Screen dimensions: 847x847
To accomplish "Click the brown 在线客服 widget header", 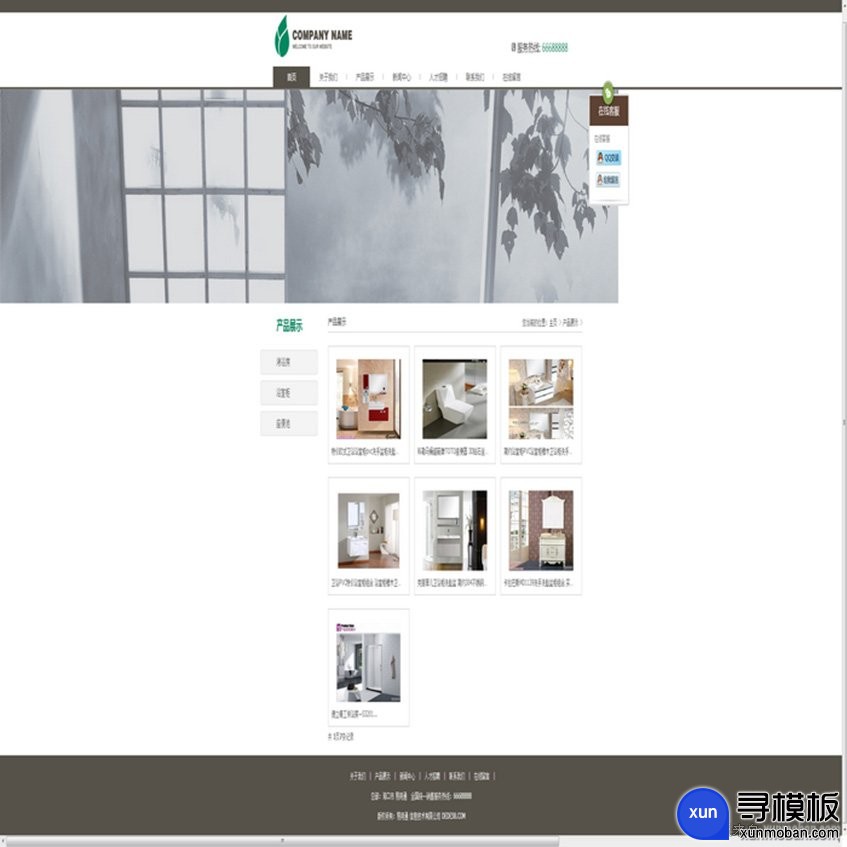I will pyautogui.click(x=609, y=111).
